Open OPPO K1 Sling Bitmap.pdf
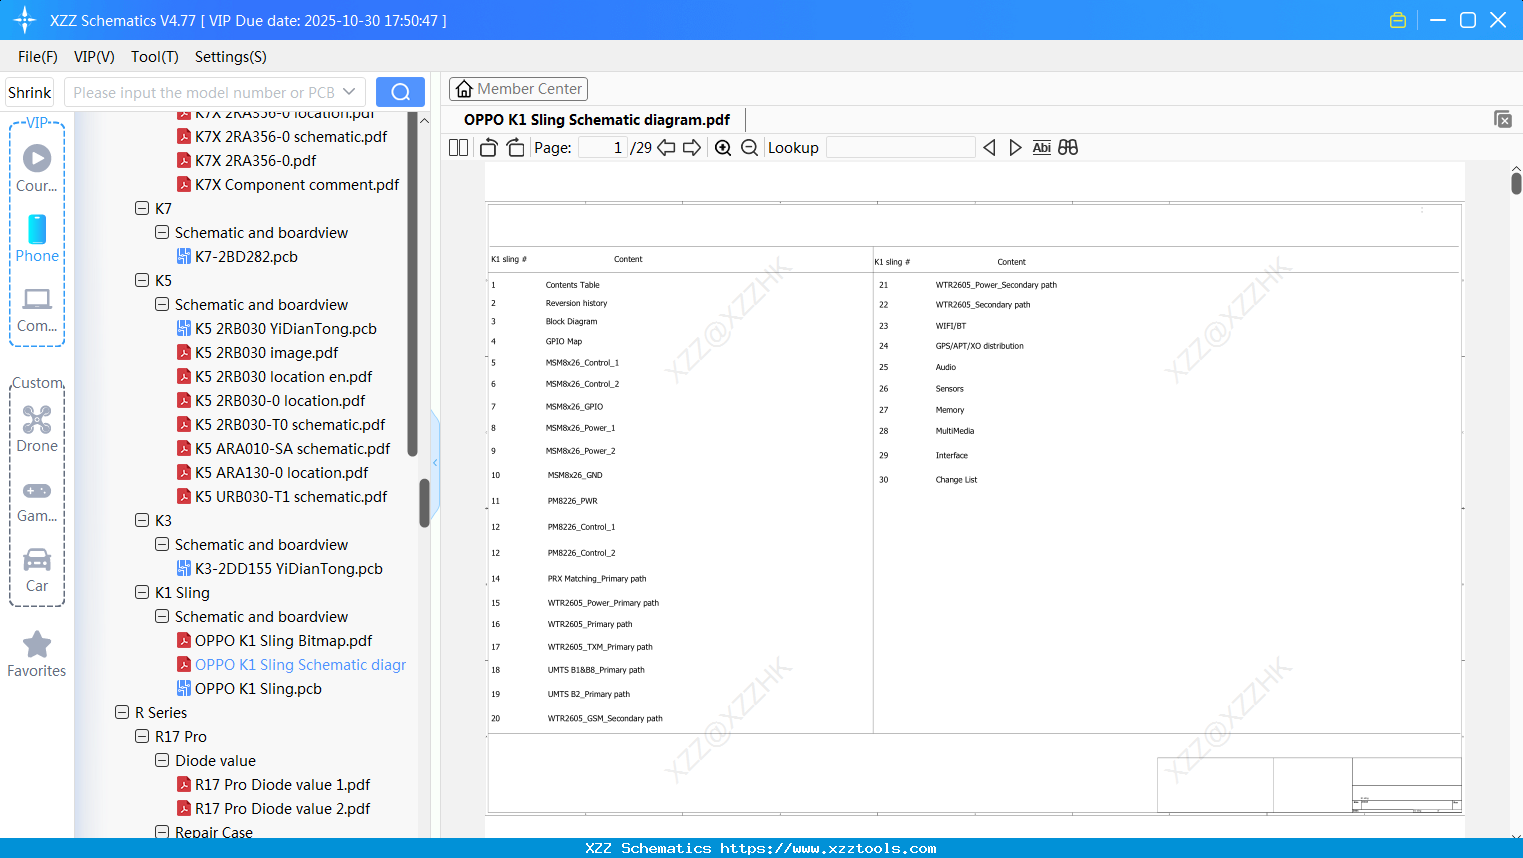 pyautogui.click(x=283, y=641)
